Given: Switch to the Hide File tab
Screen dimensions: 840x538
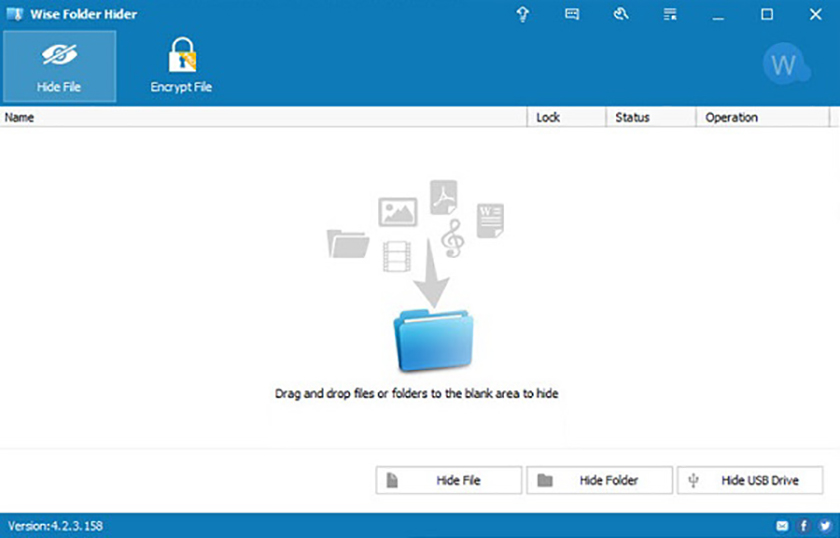Looking at the screenshot, I should 59,66.
